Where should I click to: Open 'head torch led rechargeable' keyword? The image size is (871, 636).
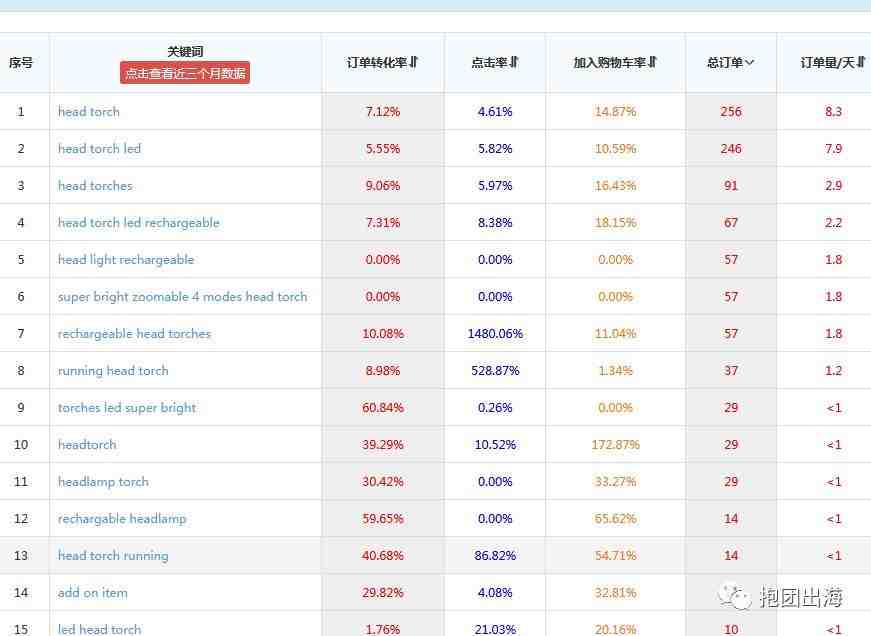[139, 223]
